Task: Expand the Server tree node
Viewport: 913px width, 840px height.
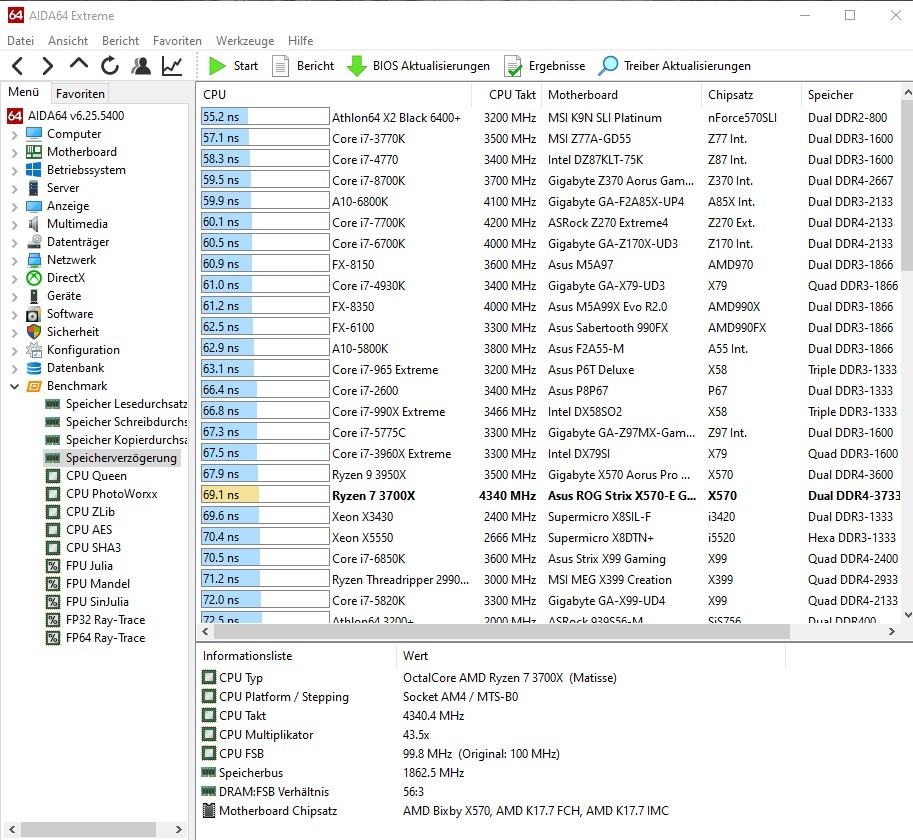Action: (x=15, y=189)
